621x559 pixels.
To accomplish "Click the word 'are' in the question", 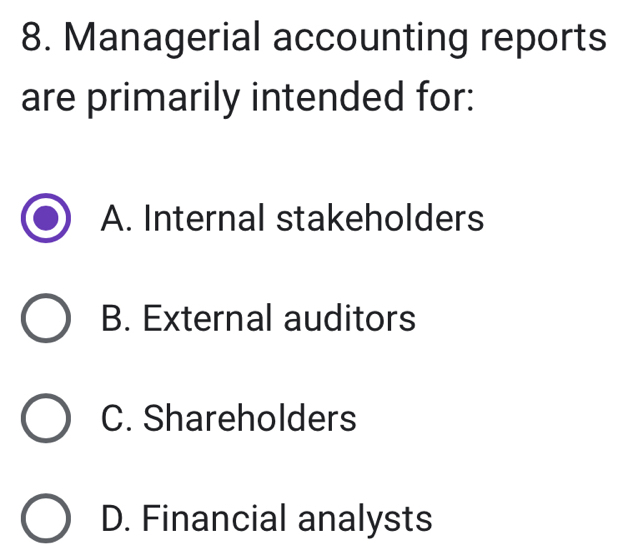I will (49, 100).
